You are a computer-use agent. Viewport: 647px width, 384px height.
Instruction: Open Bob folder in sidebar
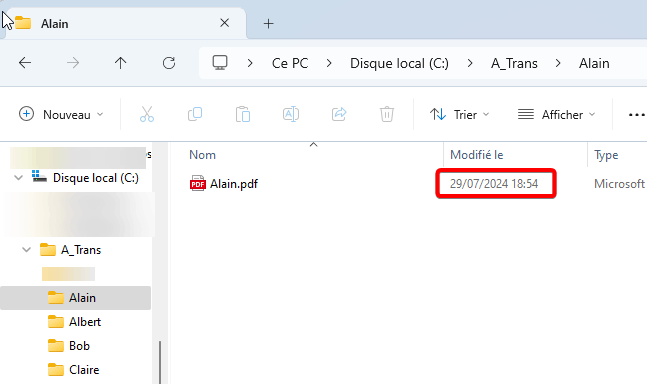(79, 346)
